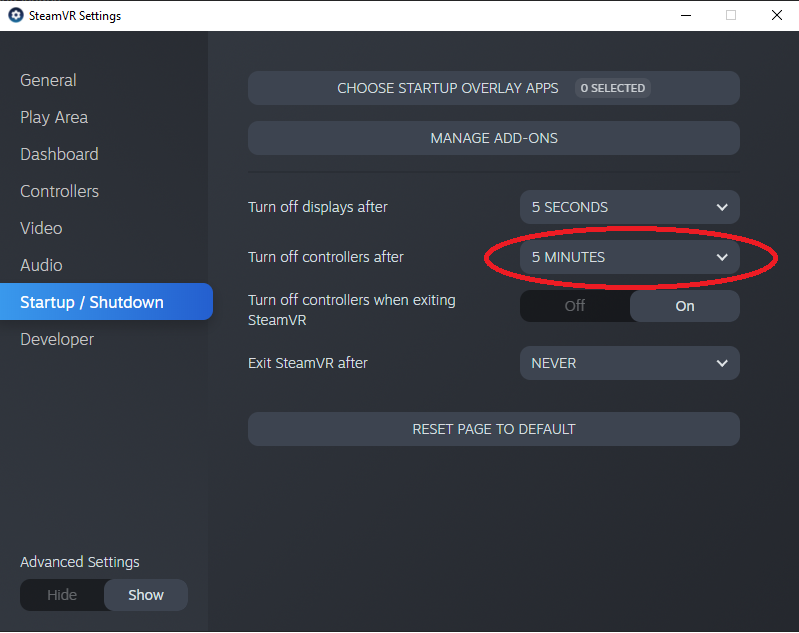Set controllers off when exiting to On
The image size is (799, 633).
coord(684,306)
